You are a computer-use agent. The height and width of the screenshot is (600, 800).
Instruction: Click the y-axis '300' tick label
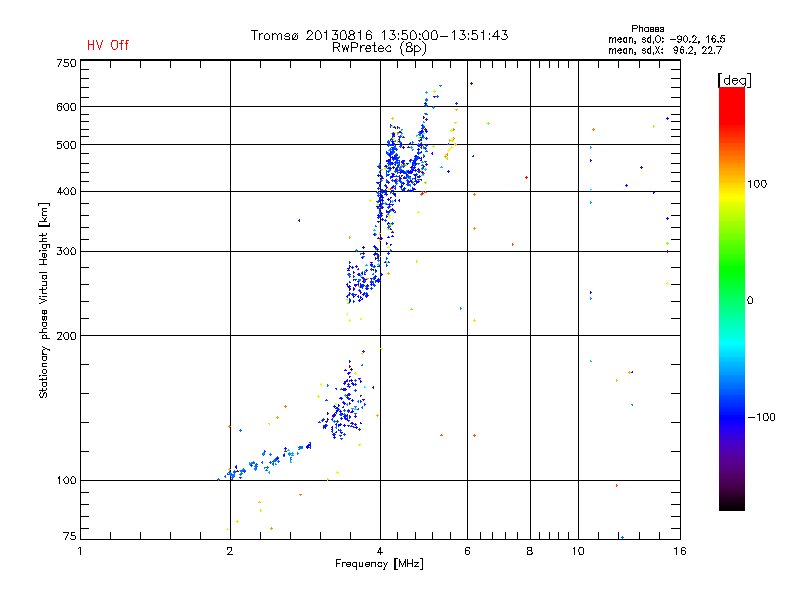tap(66, 252)
